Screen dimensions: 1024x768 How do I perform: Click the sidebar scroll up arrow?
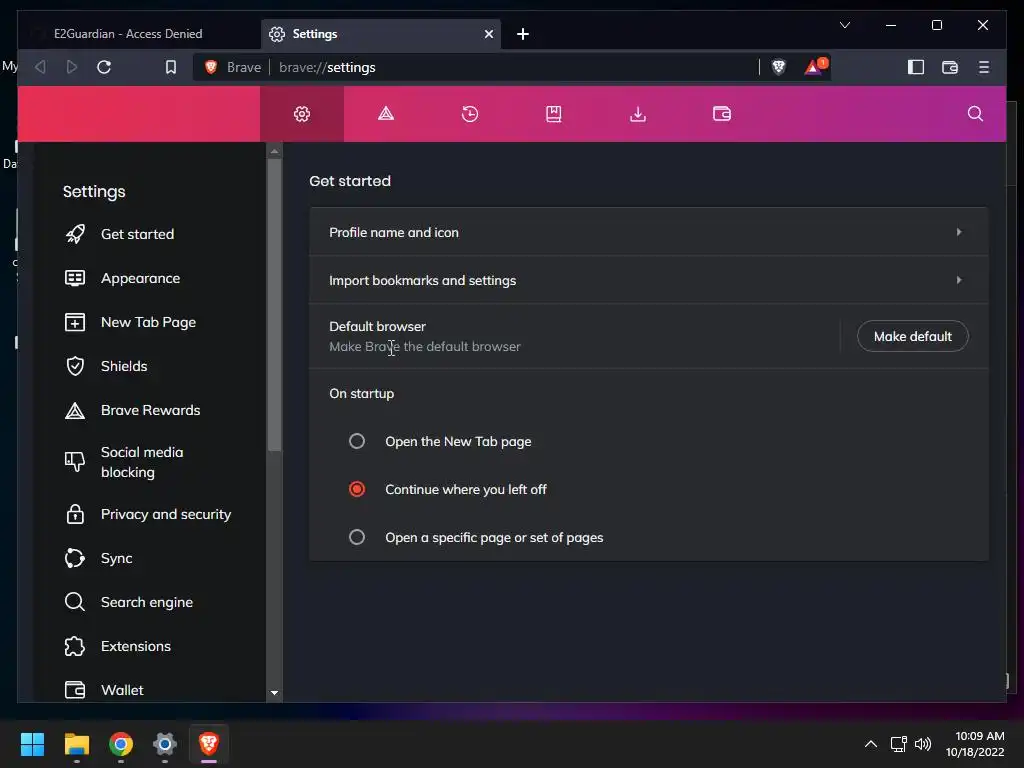pyautogui.click(x=274, y=151)
